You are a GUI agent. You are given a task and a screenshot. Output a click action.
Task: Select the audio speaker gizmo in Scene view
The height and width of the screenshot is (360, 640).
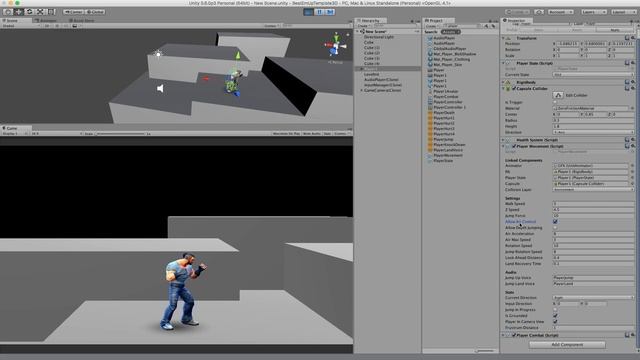[160, 88]
